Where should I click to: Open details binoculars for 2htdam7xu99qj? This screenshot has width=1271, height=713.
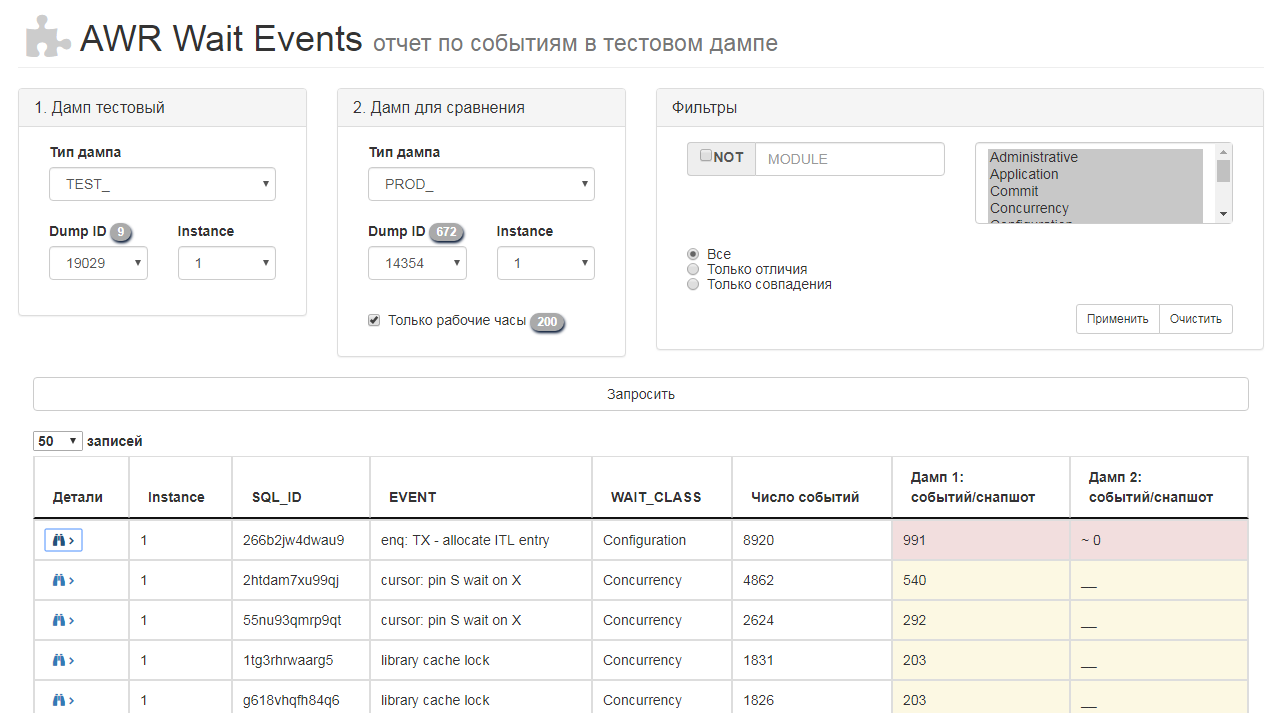[64, 580]
